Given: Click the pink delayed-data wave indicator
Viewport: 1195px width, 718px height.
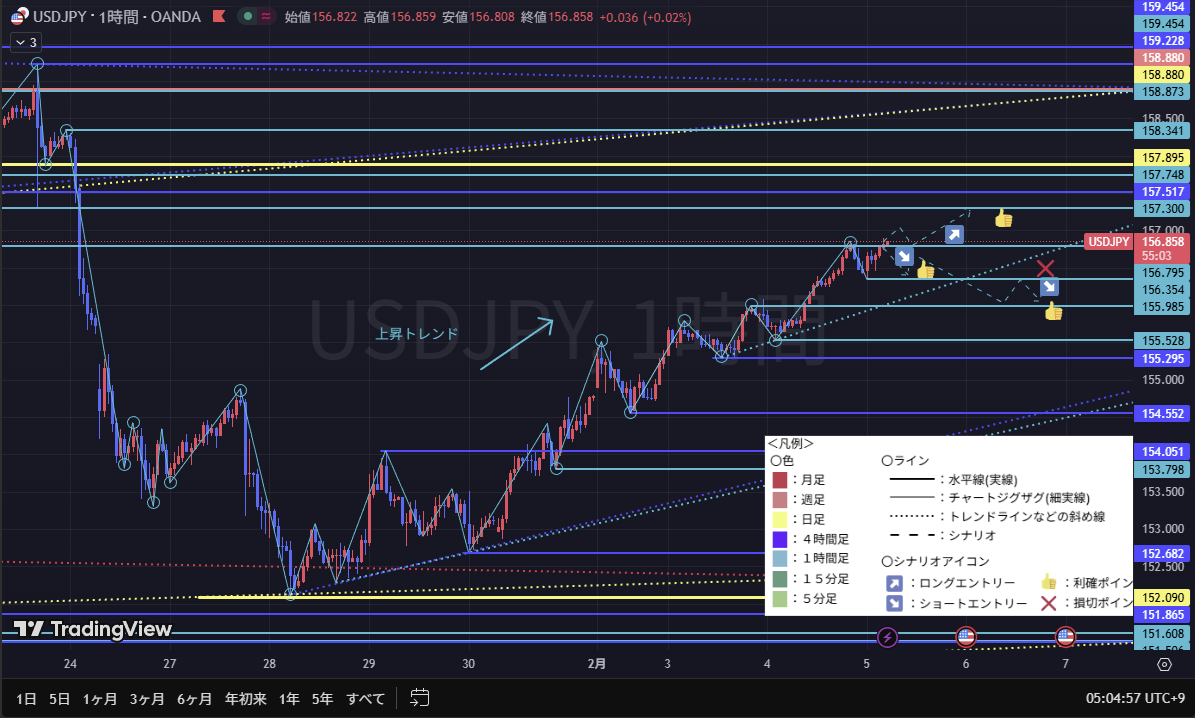Looking at the screenshot, I should tap(265, 16).
